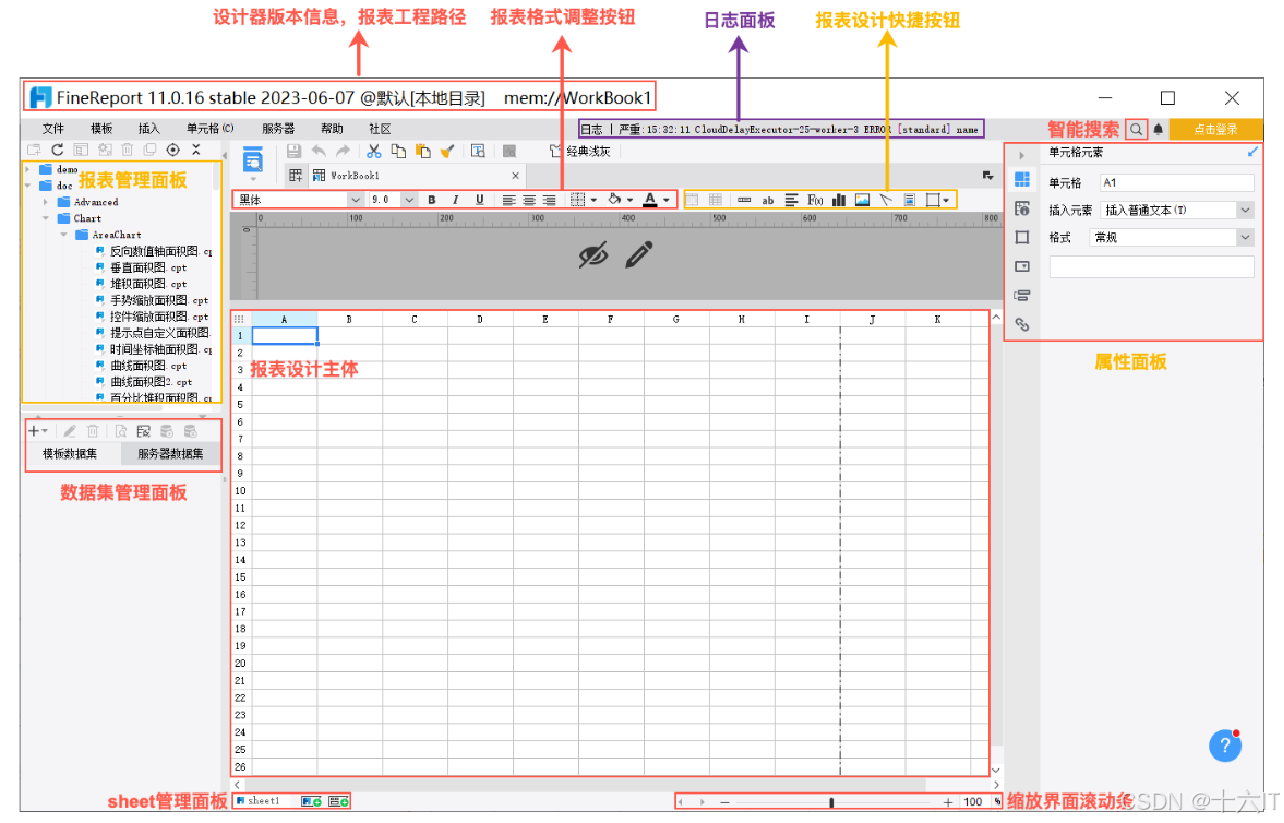Switch to 模板数据集 tab
Image resolution: width=1284 pixels, height=823 pixels.
point(73,455)
